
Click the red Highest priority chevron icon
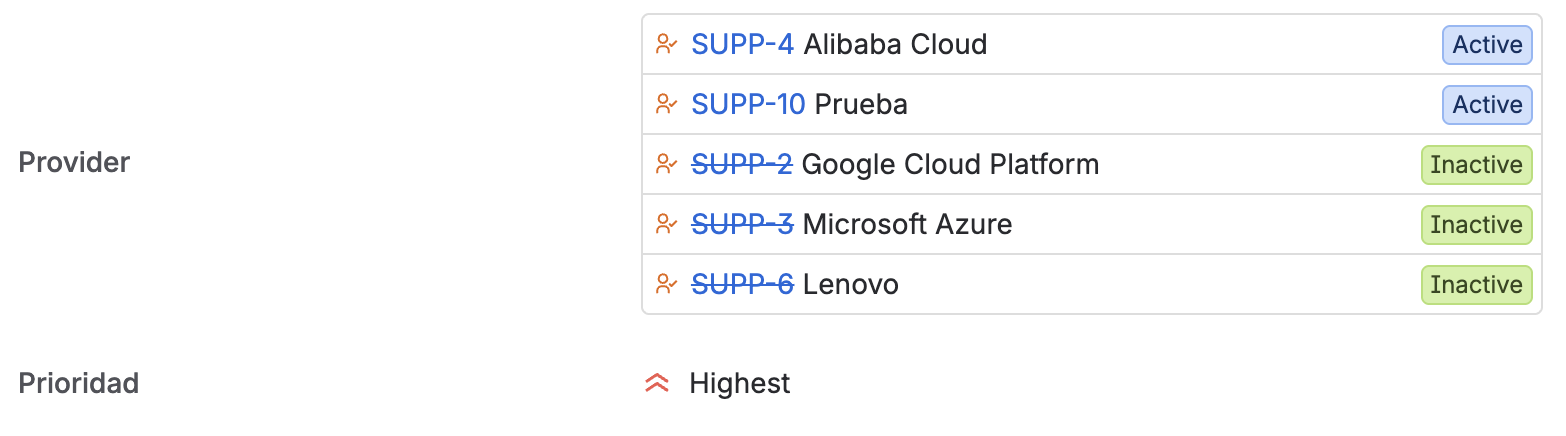[657, 383]
